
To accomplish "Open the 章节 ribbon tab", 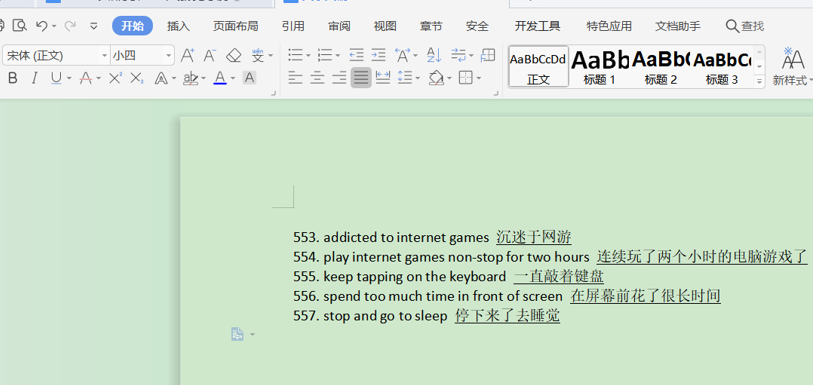I will (x=431, y=26).
